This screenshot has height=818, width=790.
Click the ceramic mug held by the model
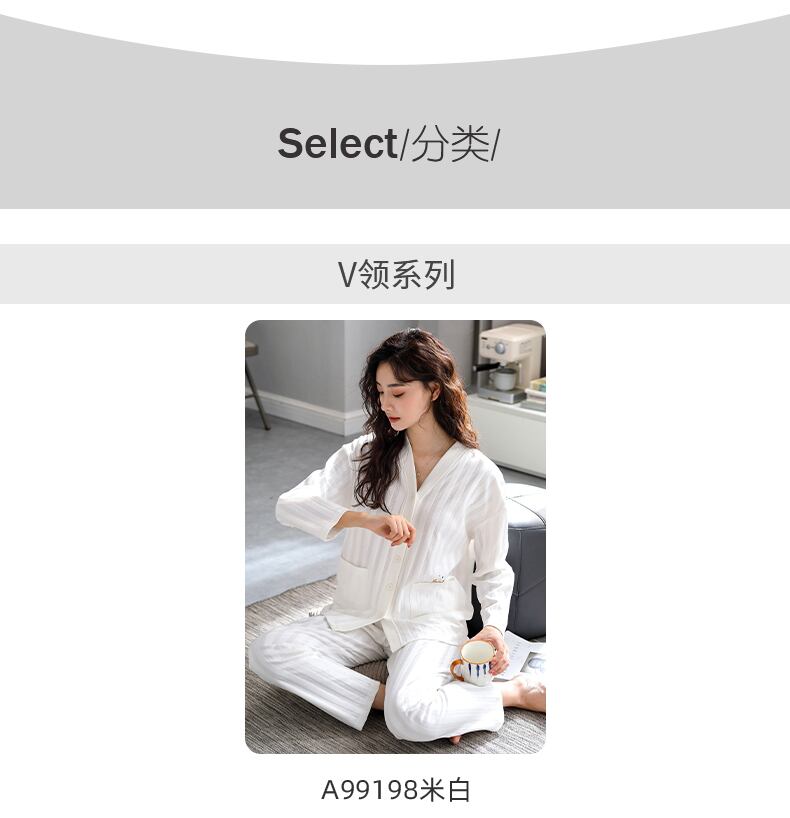click(473, 663)
